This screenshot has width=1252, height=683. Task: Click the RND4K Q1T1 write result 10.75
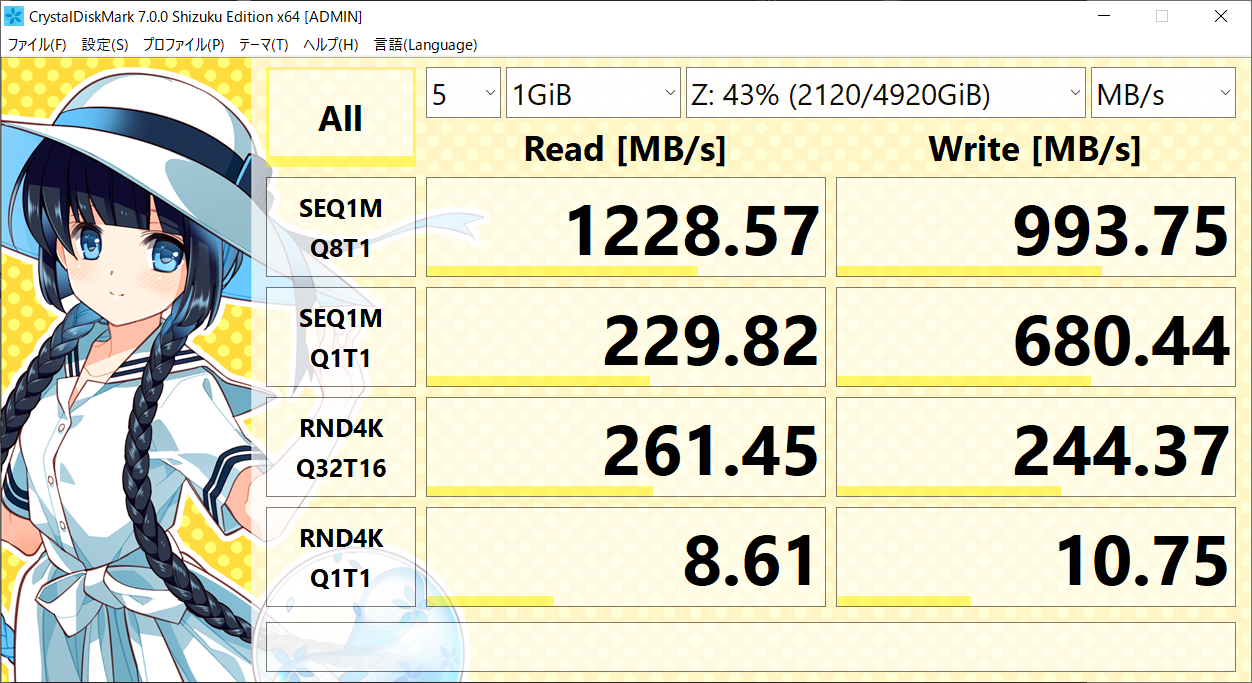tap(1036, 557)
